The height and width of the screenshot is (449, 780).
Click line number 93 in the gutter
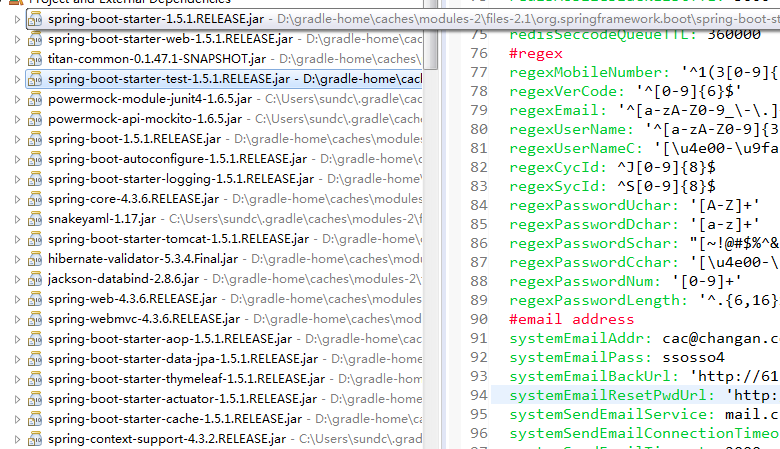[x=479, y=376]
